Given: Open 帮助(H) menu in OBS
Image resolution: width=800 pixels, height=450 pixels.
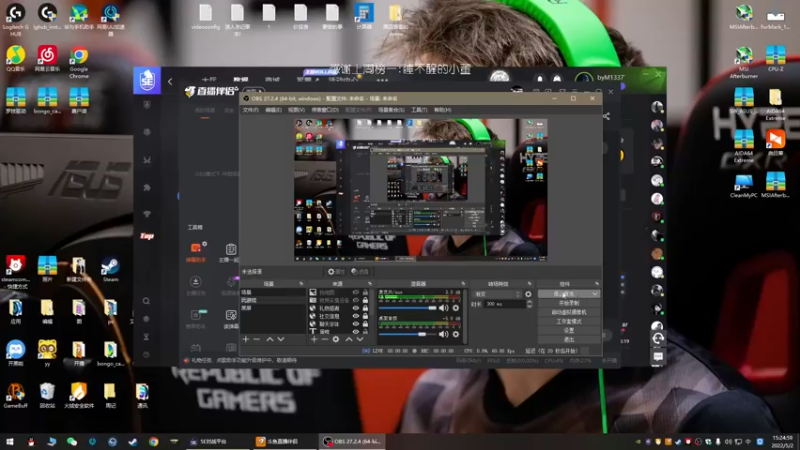Looking at the screenshot, I should coord(442,110).
